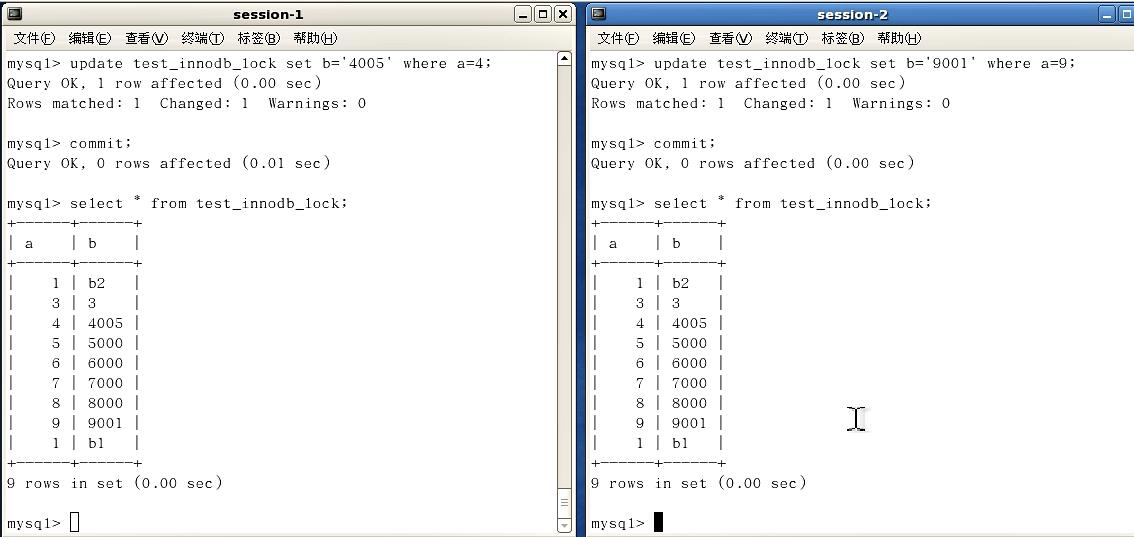Image resolution: width=1134 pixels, height=537 pixels.
Task: Open 帮助(H) menu in session-2 window
Action: click(x=899, y=38)
